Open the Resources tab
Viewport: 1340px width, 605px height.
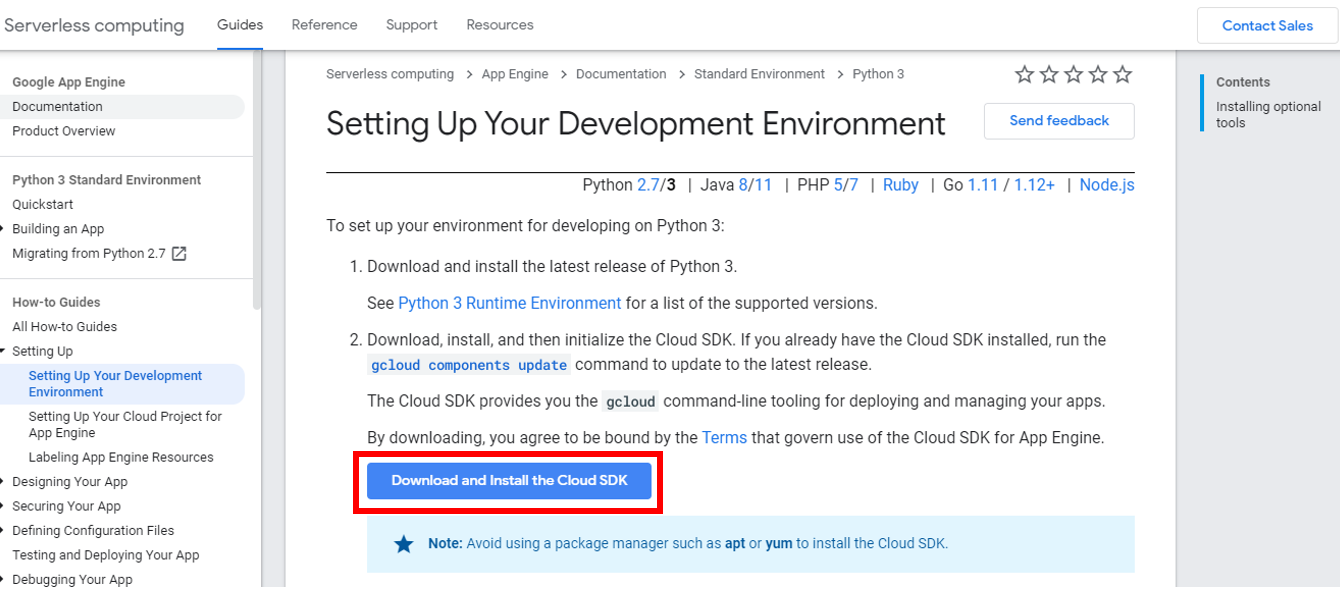click(x=500, y=25)
